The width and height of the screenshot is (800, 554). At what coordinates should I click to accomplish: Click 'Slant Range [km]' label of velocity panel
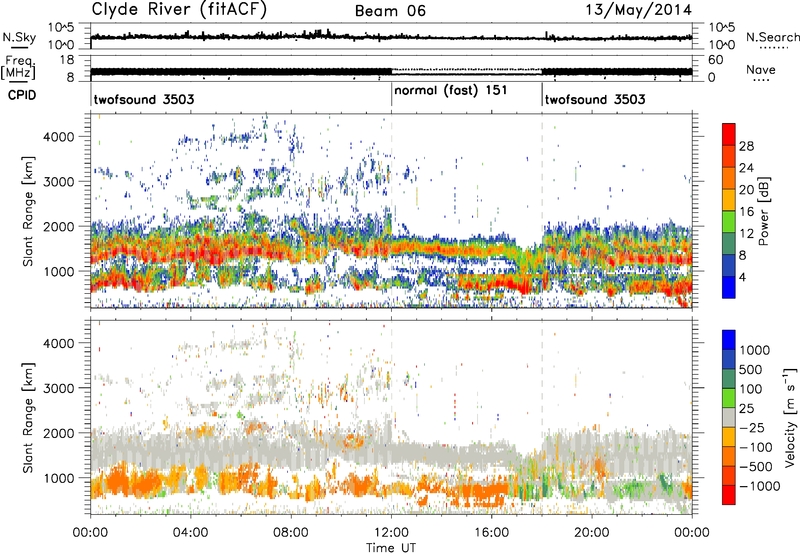(28, 417)
